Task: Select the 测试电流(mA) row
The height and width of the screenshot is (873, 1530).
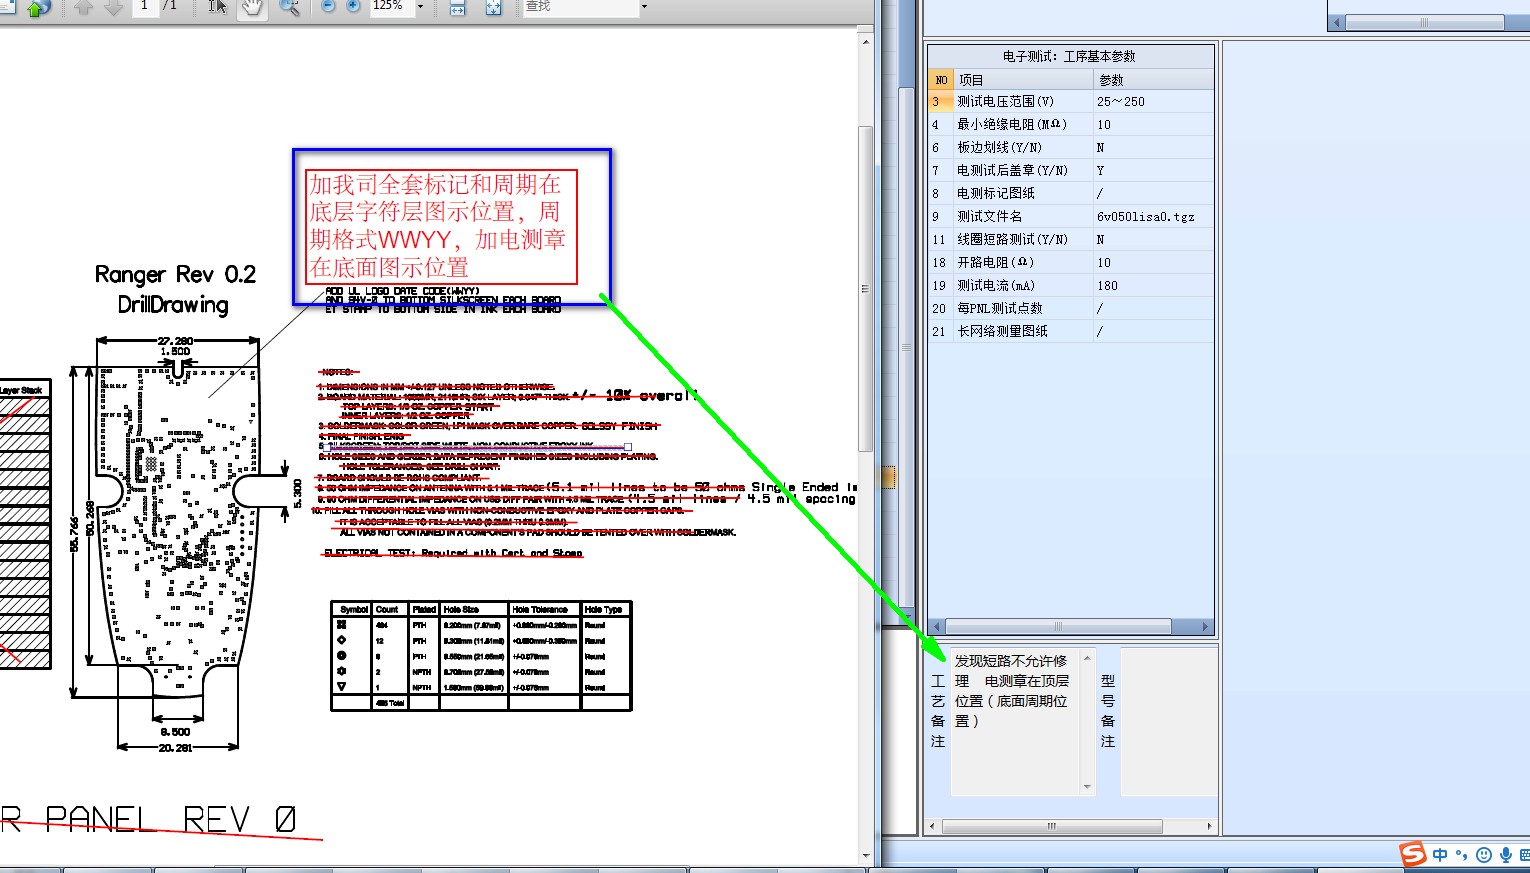Action: pos(1071,285)
